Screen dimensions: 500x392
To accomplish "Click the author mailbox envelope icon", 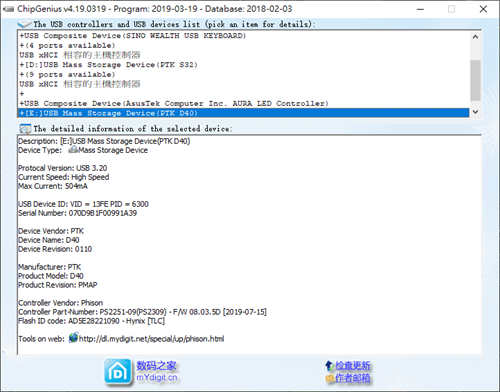I will [x=330, y=378].
